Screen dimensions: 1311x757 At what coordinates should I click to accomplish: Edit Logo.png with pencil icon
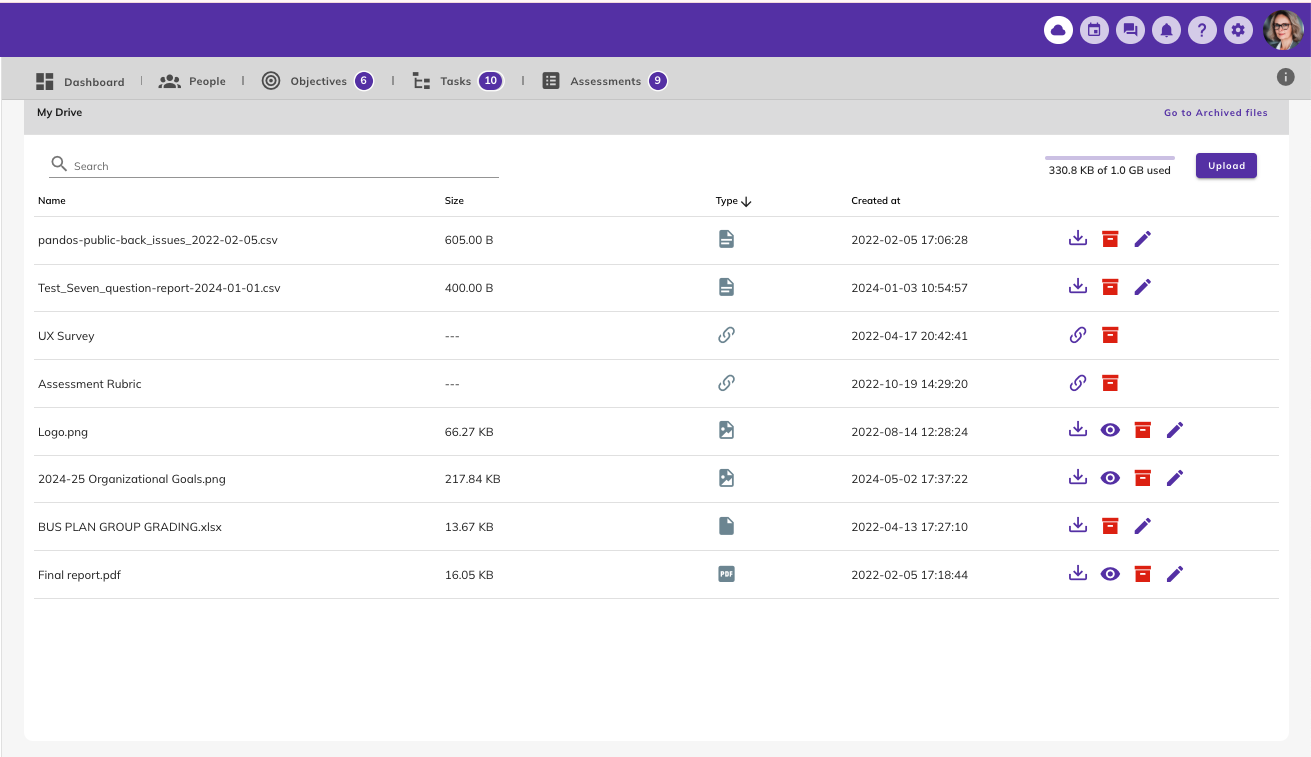point(1175,430)
